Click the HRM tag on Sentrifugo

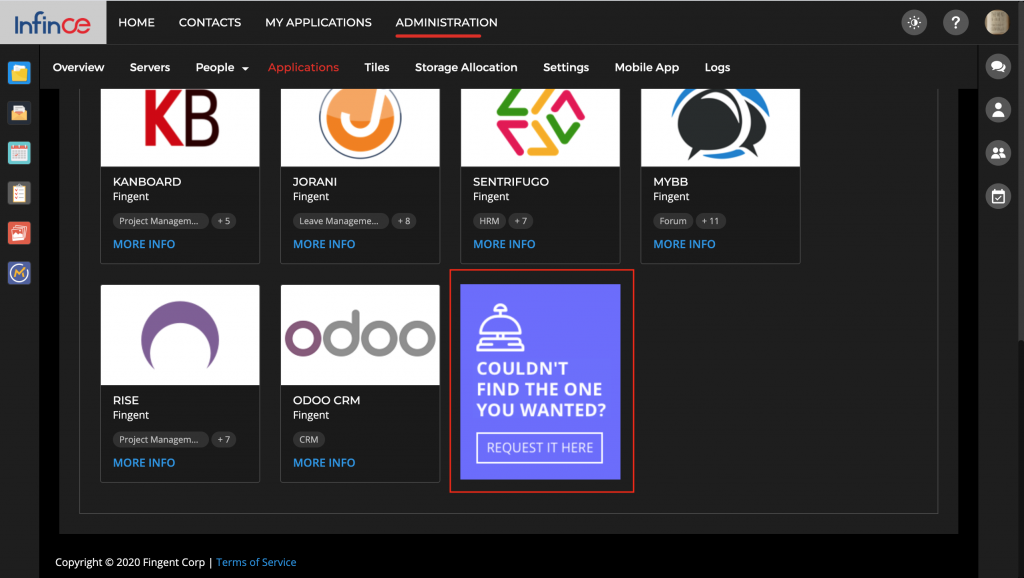[489, 221]
